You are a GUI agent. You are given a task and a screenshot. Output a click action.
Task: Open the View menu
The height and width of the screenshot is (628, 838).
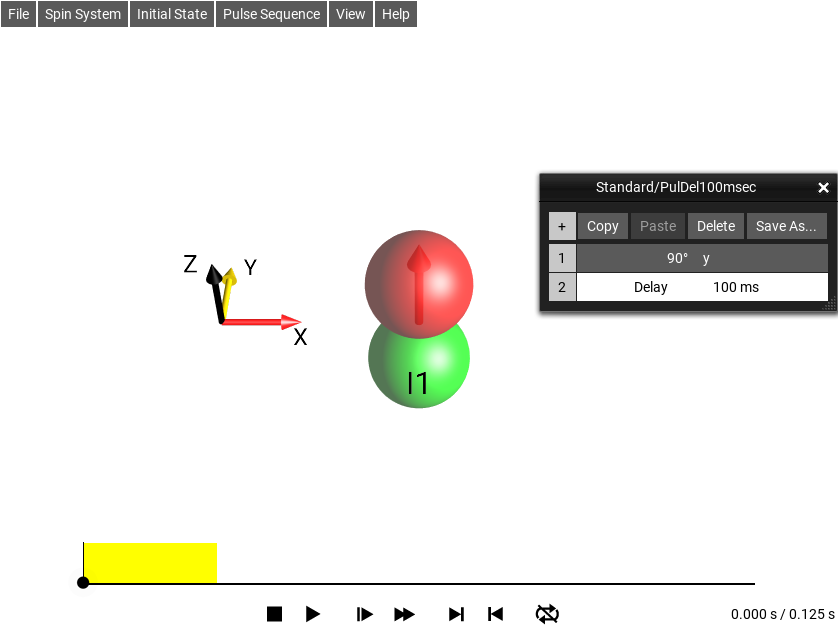tap(351, 14)
